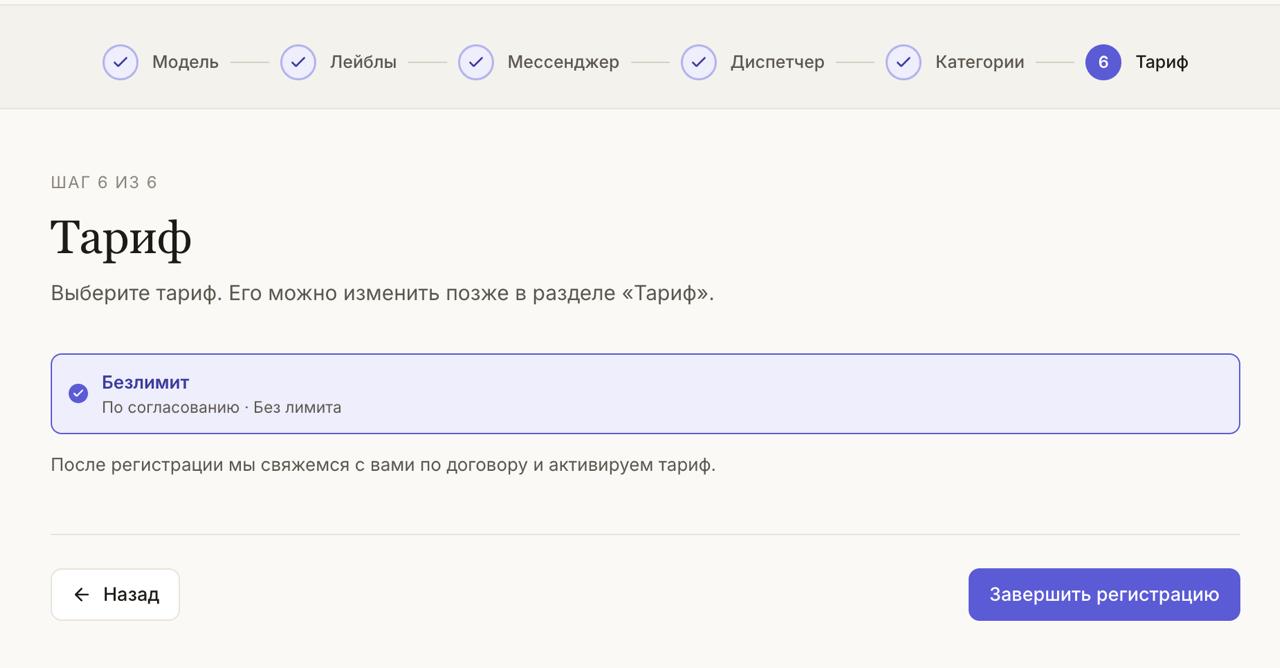Click the Категории step checkmark icon
Viewport: 1280px width, 668px height.
coord(903,62)
